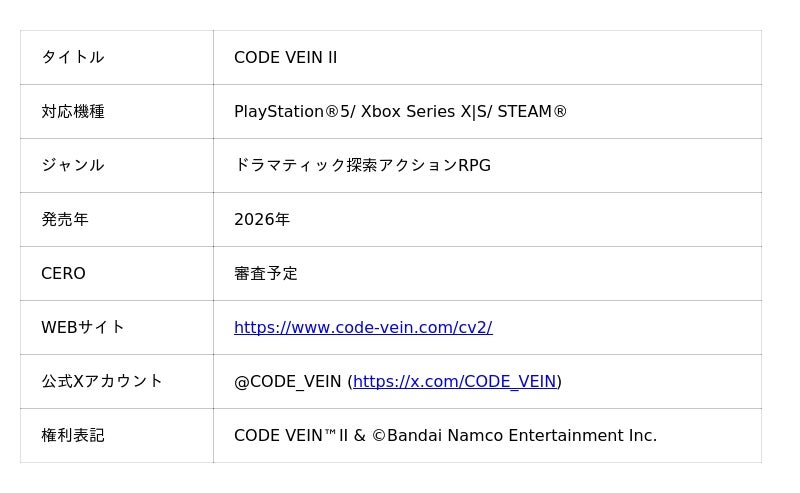The image size is (800, 493).
Task: Select the 2026年 release year value
Action: pos(262,219)
